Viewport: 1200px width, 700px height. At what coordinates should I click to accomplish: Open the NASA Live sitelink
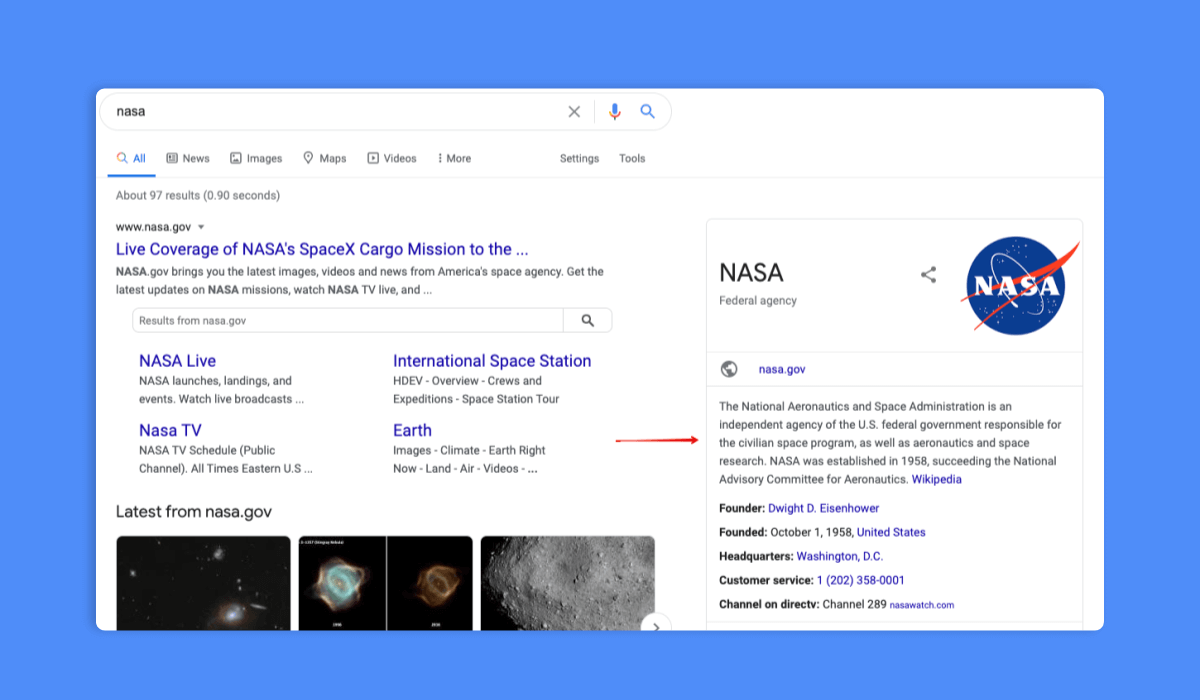[x=177, y=360]
